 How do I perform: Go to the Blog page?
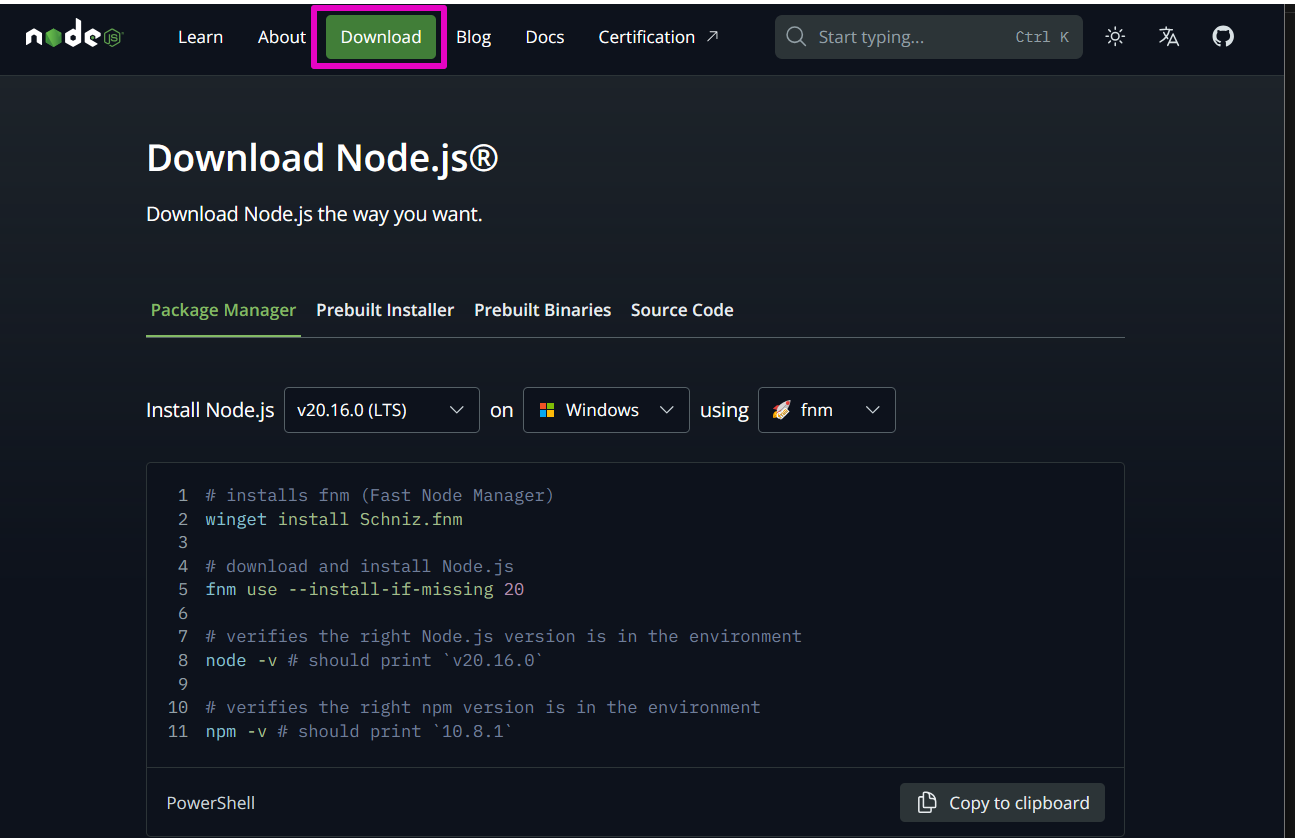(x=473, y=37)
